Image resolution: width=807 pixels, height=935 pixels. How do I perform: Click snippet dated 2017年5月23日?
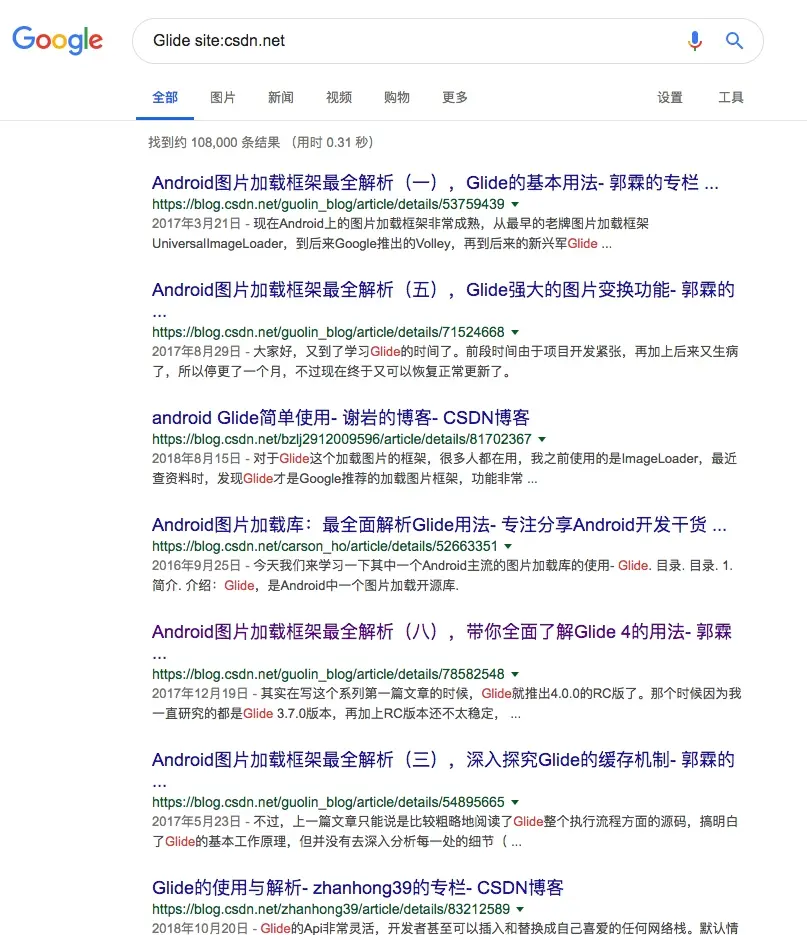point(445,831)
